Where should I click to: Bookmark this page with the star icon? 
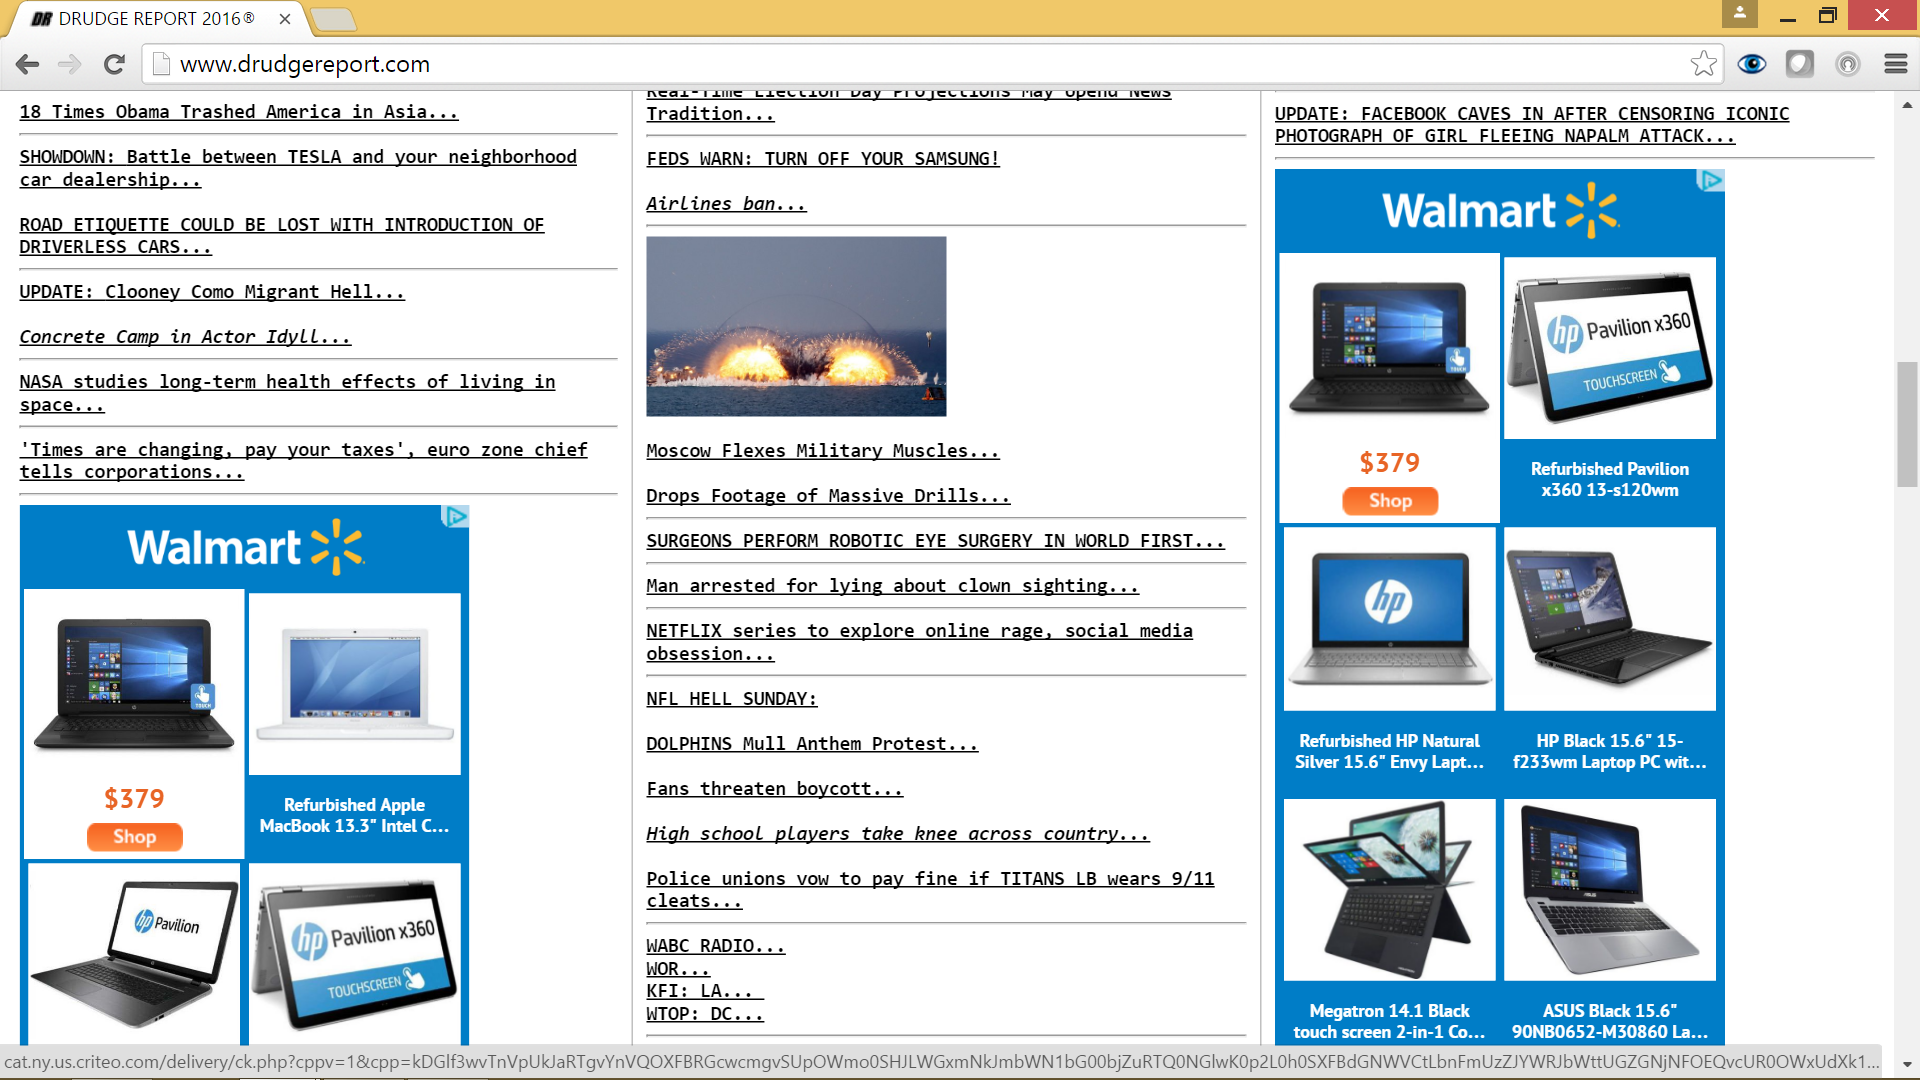(1703, 64)
